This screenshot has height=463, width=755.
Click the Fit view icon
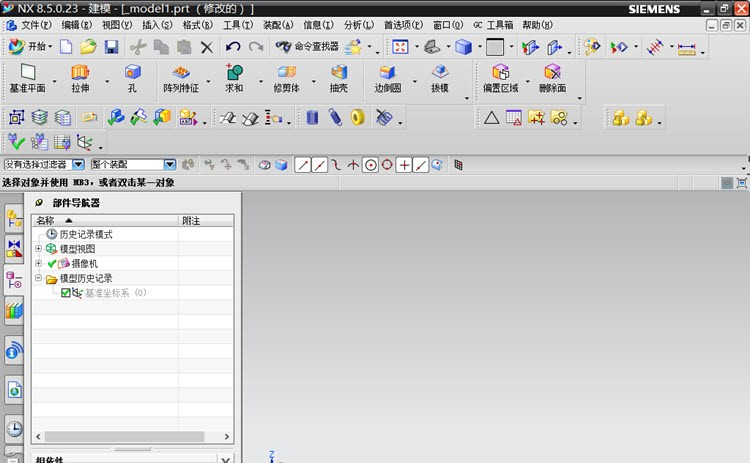pos(400,47)
